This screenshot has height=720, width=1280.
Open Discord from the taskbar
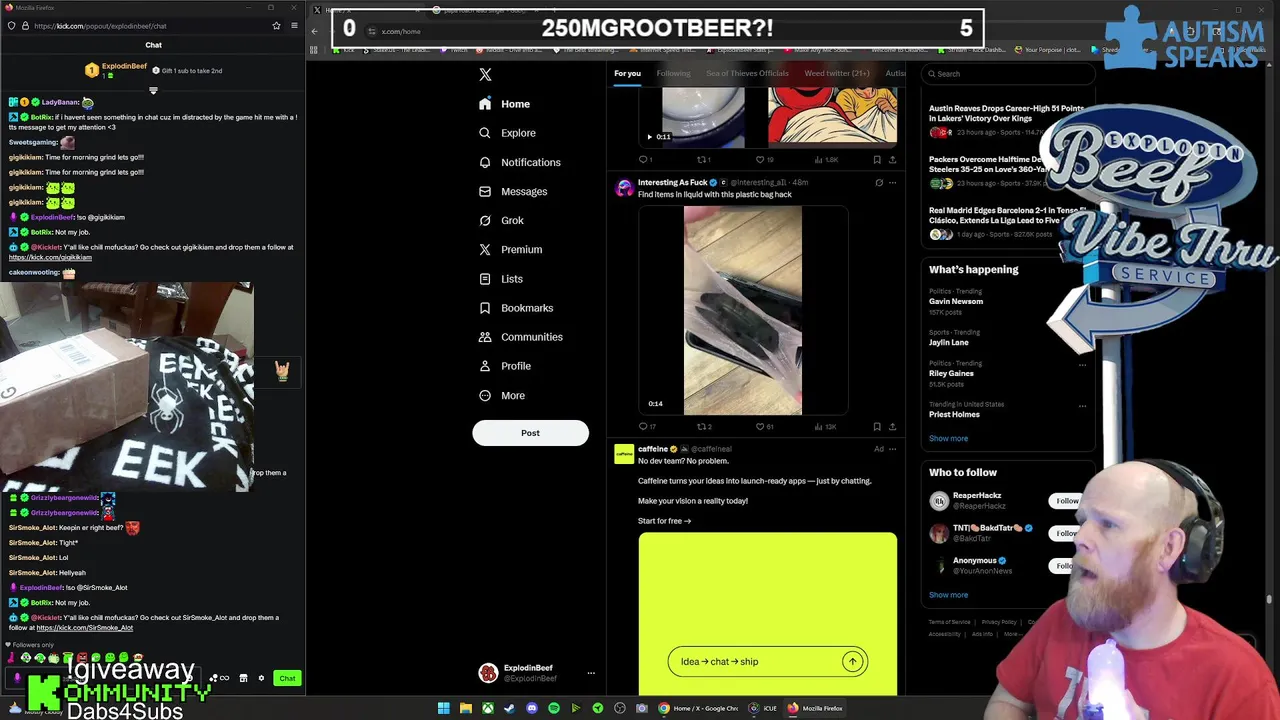coord(531,708)
